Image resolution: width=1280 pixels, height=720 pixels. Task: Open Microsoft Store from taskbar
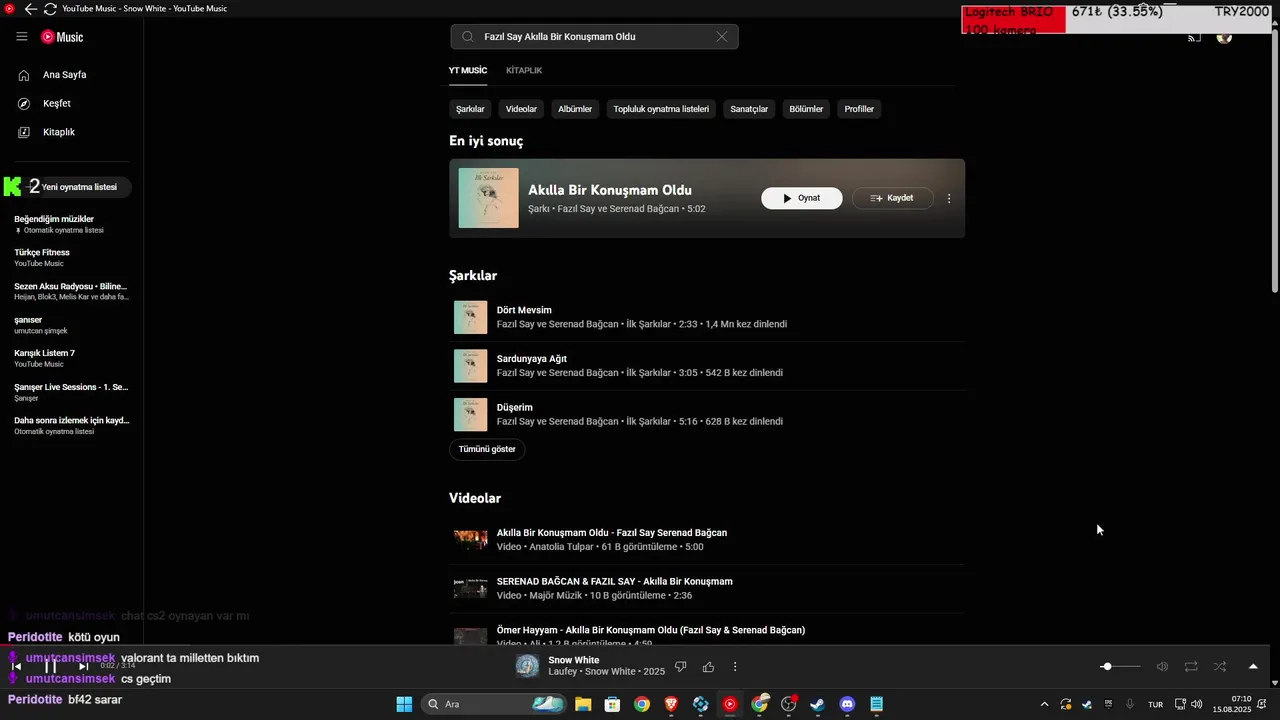click(612, 704)
